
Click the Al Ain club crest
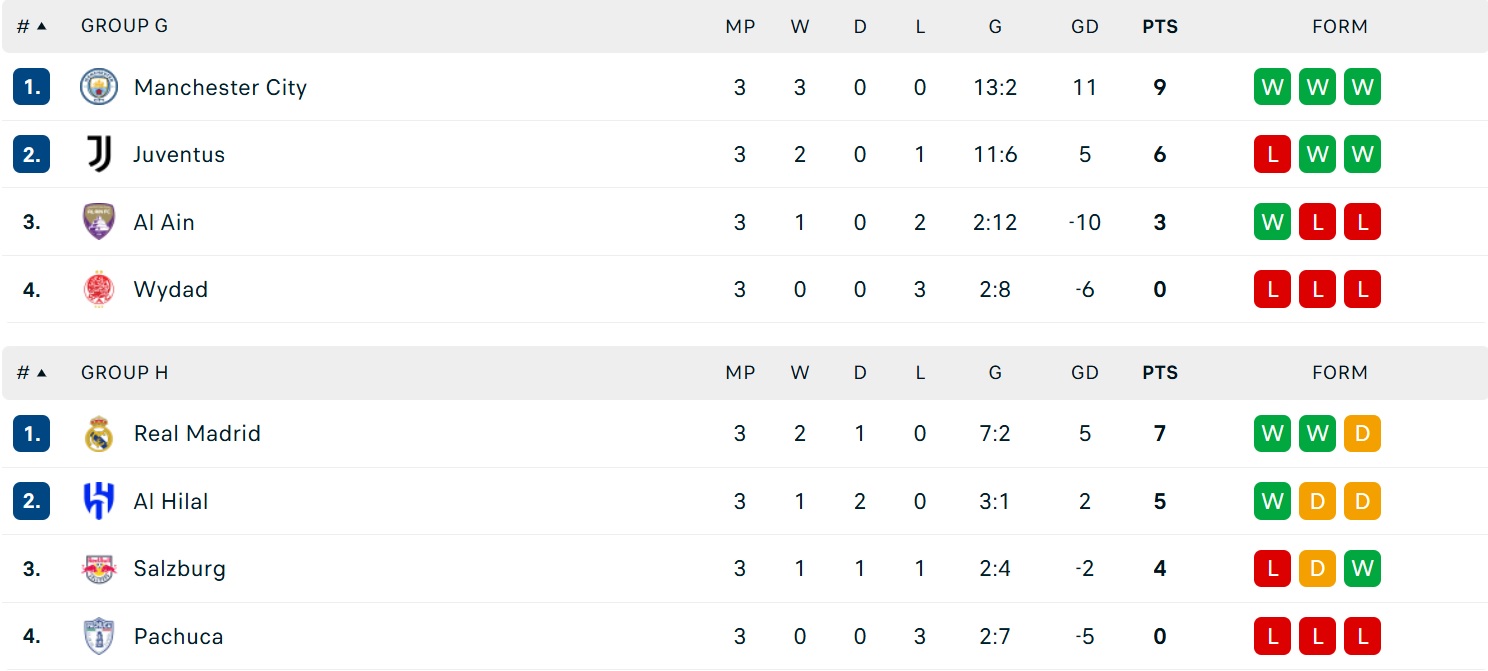pyautogui.click(x=99, y=222)
